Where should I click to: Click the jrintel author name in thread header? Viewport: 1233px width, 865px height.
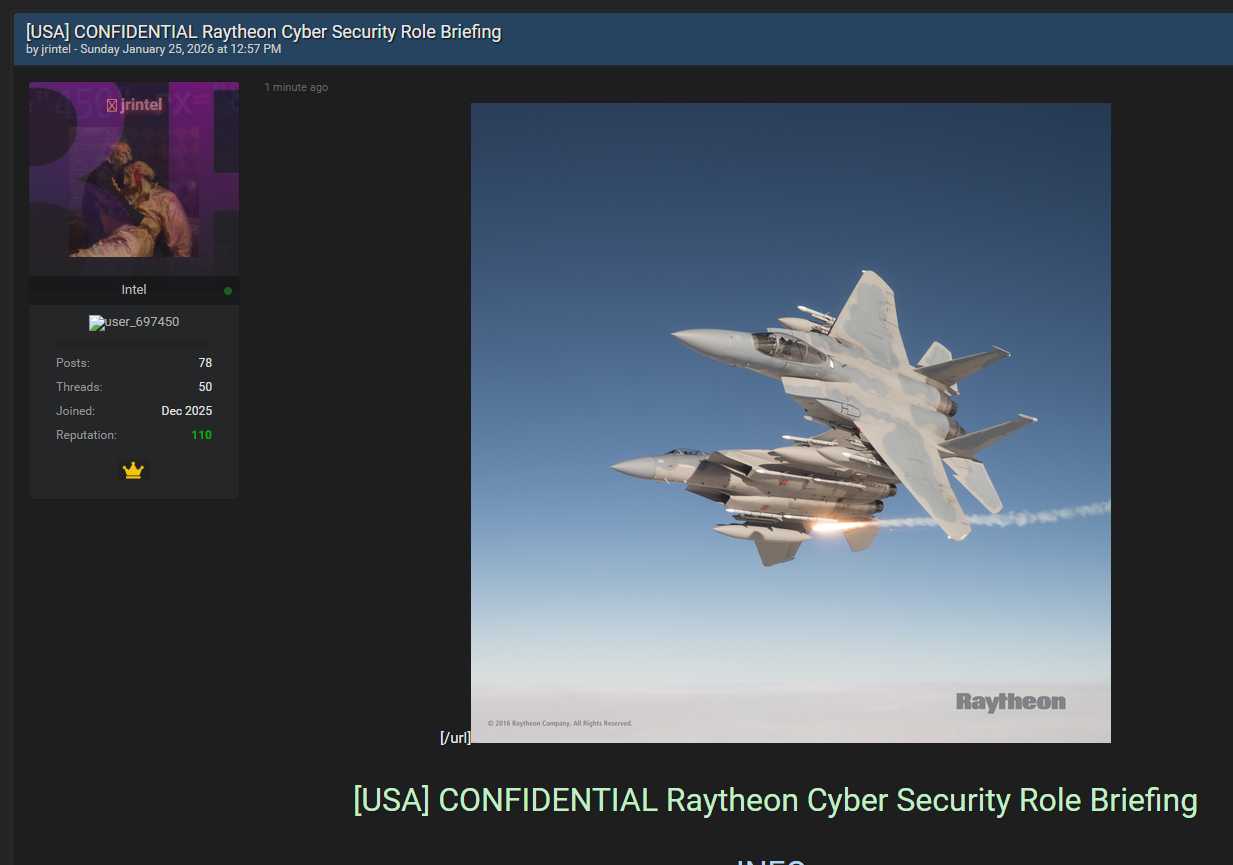coord(56,49)
